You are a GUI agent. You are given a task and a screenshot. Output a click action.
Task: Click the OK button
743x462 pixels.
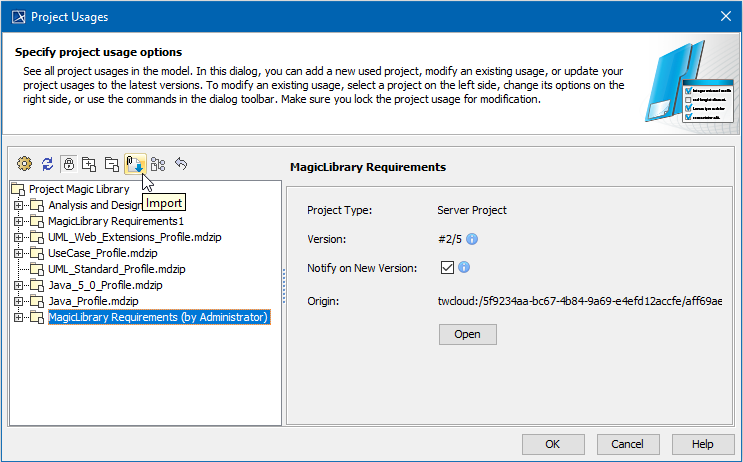point(552,444)
